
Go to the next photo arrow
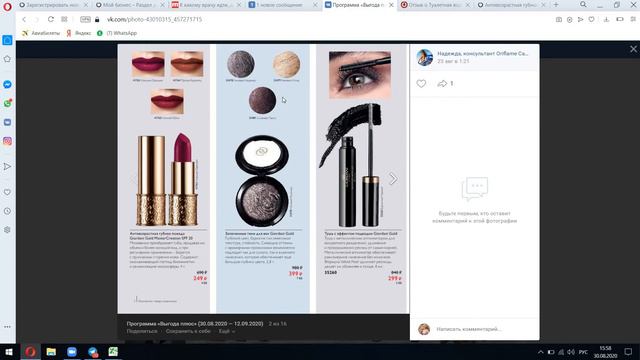(x=393, y=179)
